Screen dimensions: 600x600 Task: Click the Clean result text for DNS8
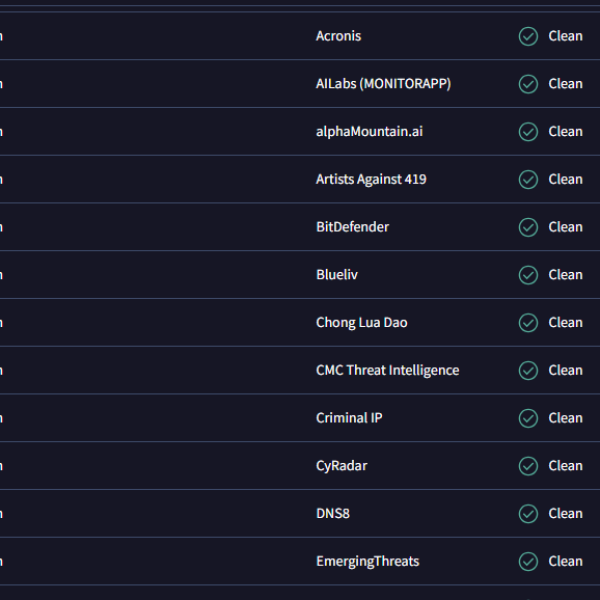pyautogui.click(x=565, y=514)
